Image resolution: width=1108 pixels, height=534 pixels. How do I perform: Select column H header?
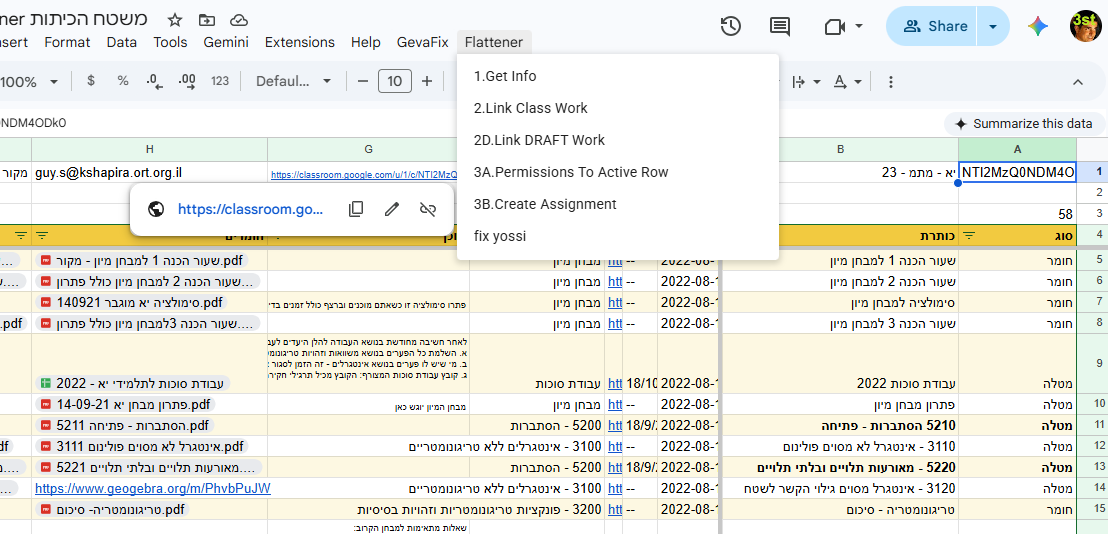click(149, 149)
